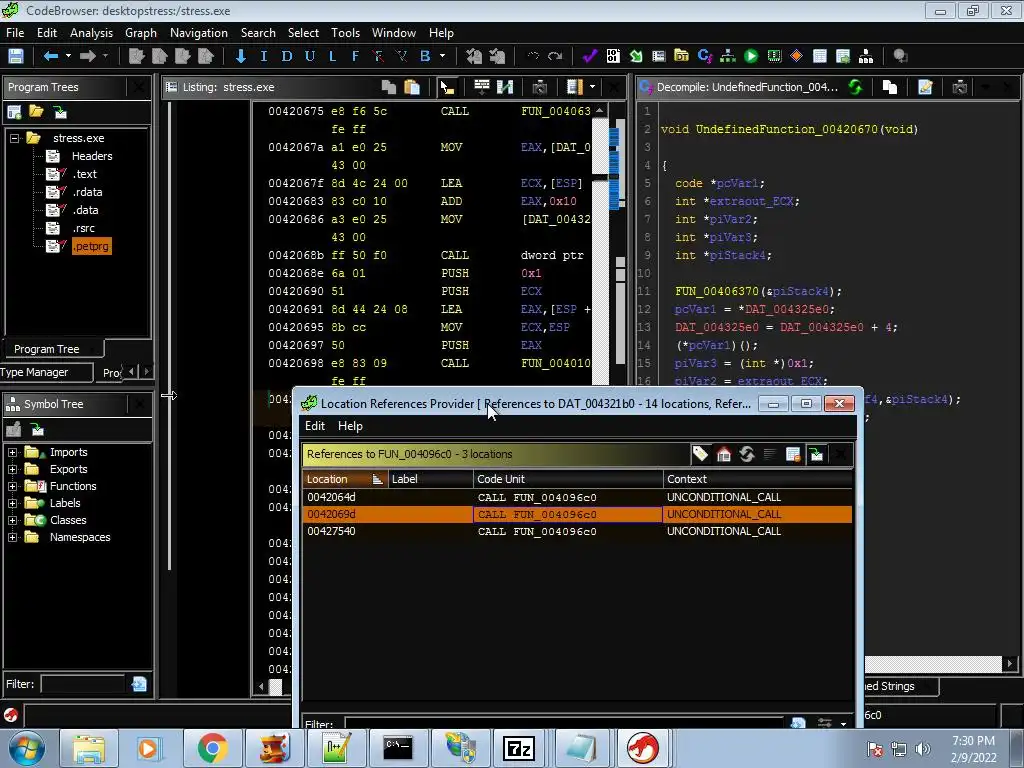The height and width of the screenshot is (768, 1024).
Task: Select the .petprg section in Program Trees
Action: click(x=91, y=246)
